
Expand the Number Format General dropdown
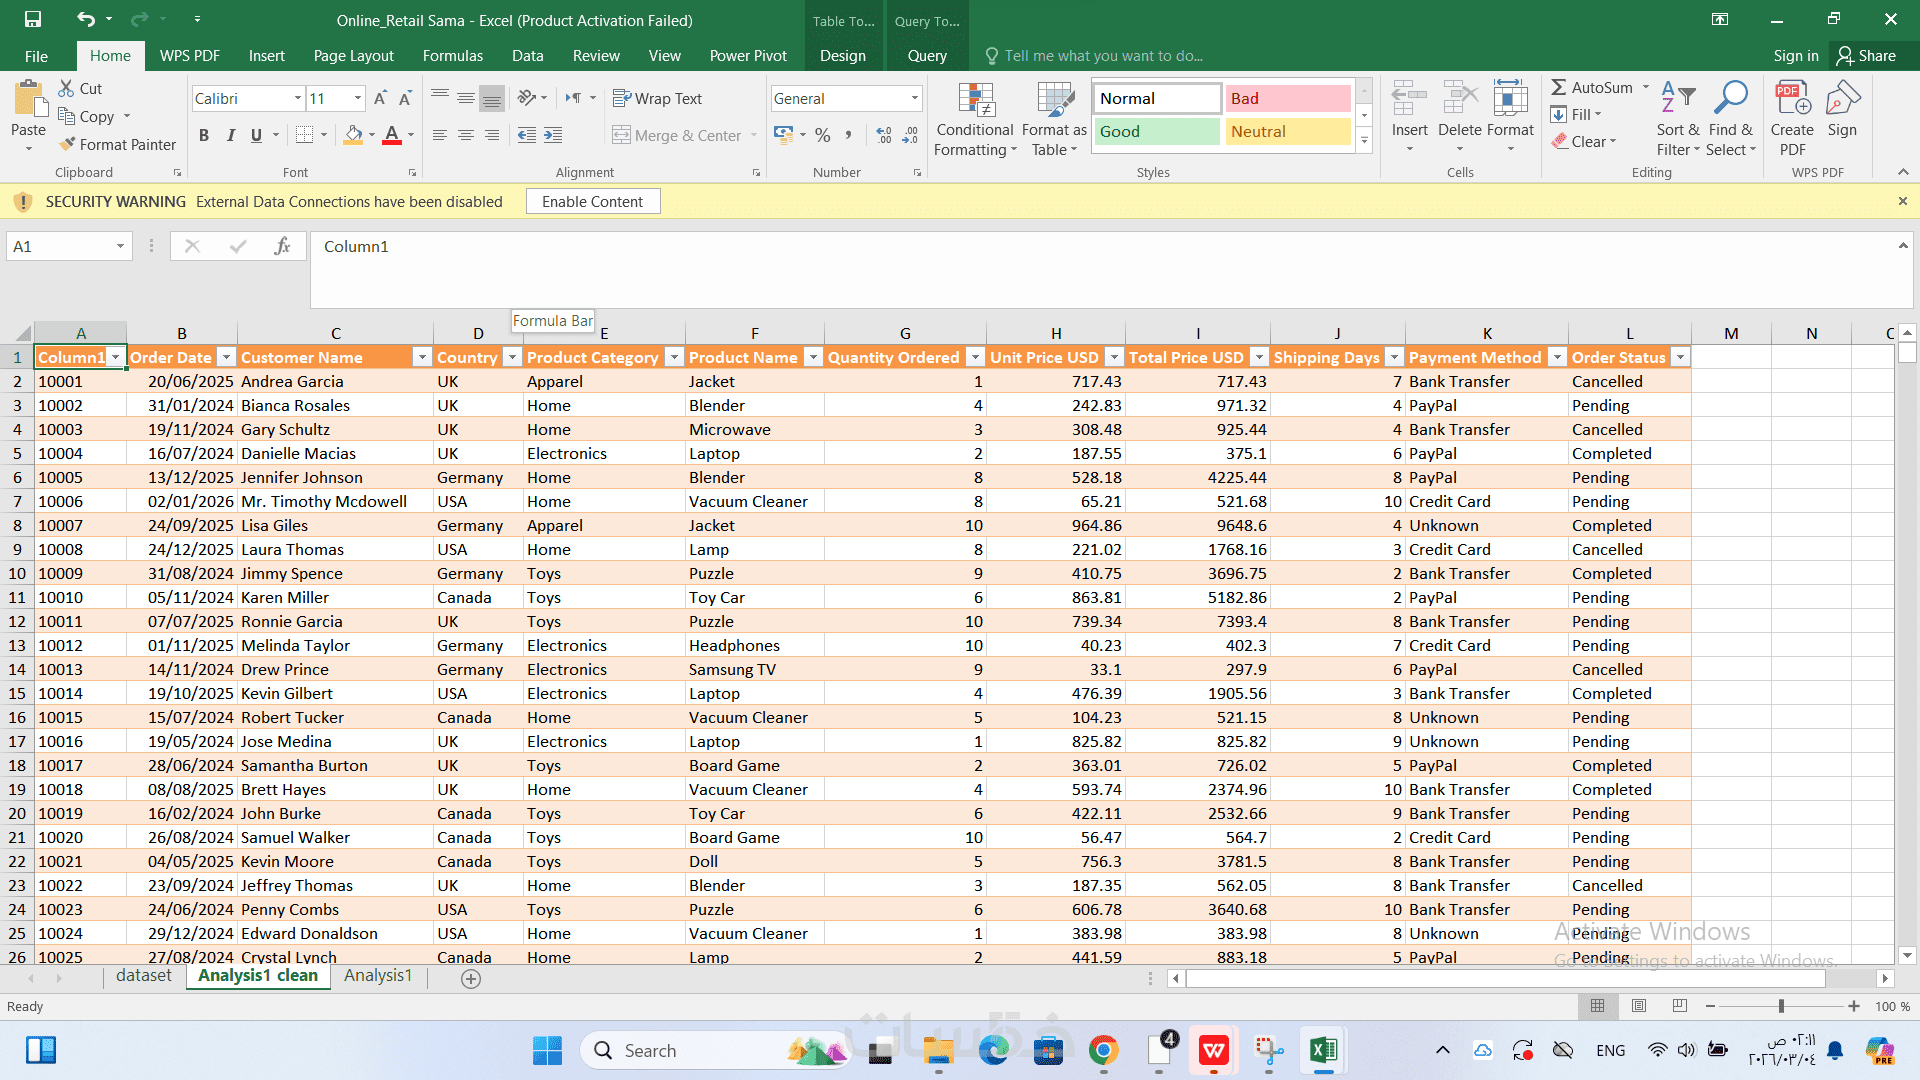pyautogui.click(x=914, y=98)
